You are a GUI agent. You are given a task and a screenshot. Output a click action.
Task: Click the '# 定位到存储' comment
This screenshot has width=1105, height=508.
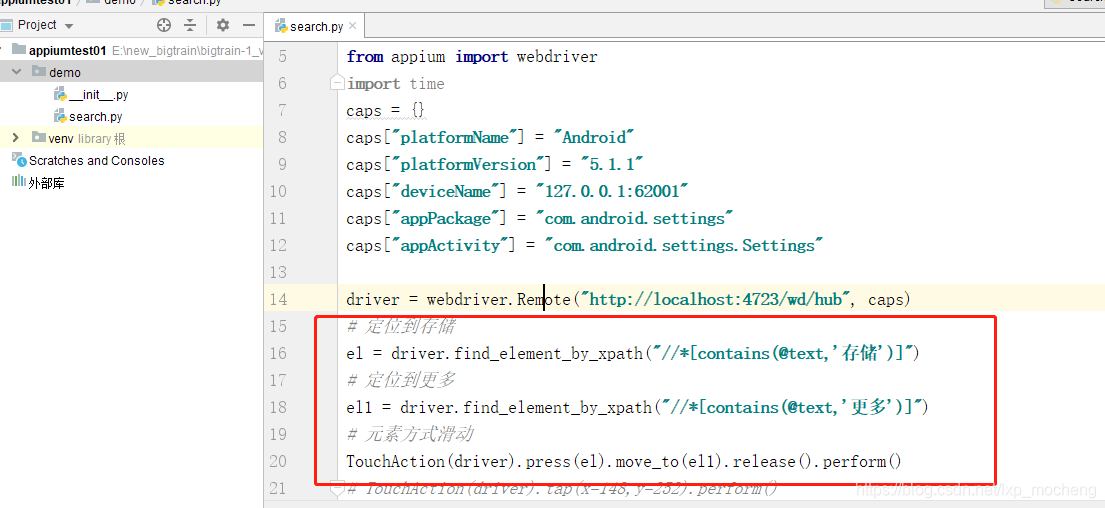tap(401, 327)
